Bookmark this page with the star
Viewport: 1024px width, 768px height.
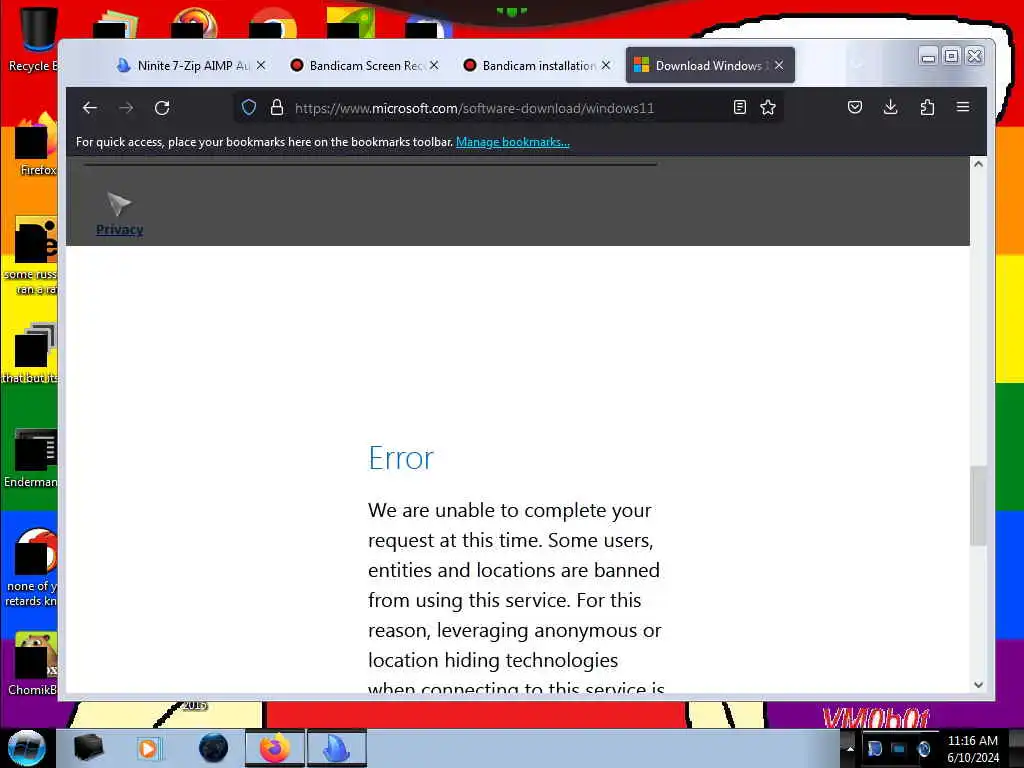[x=768, y=108]
